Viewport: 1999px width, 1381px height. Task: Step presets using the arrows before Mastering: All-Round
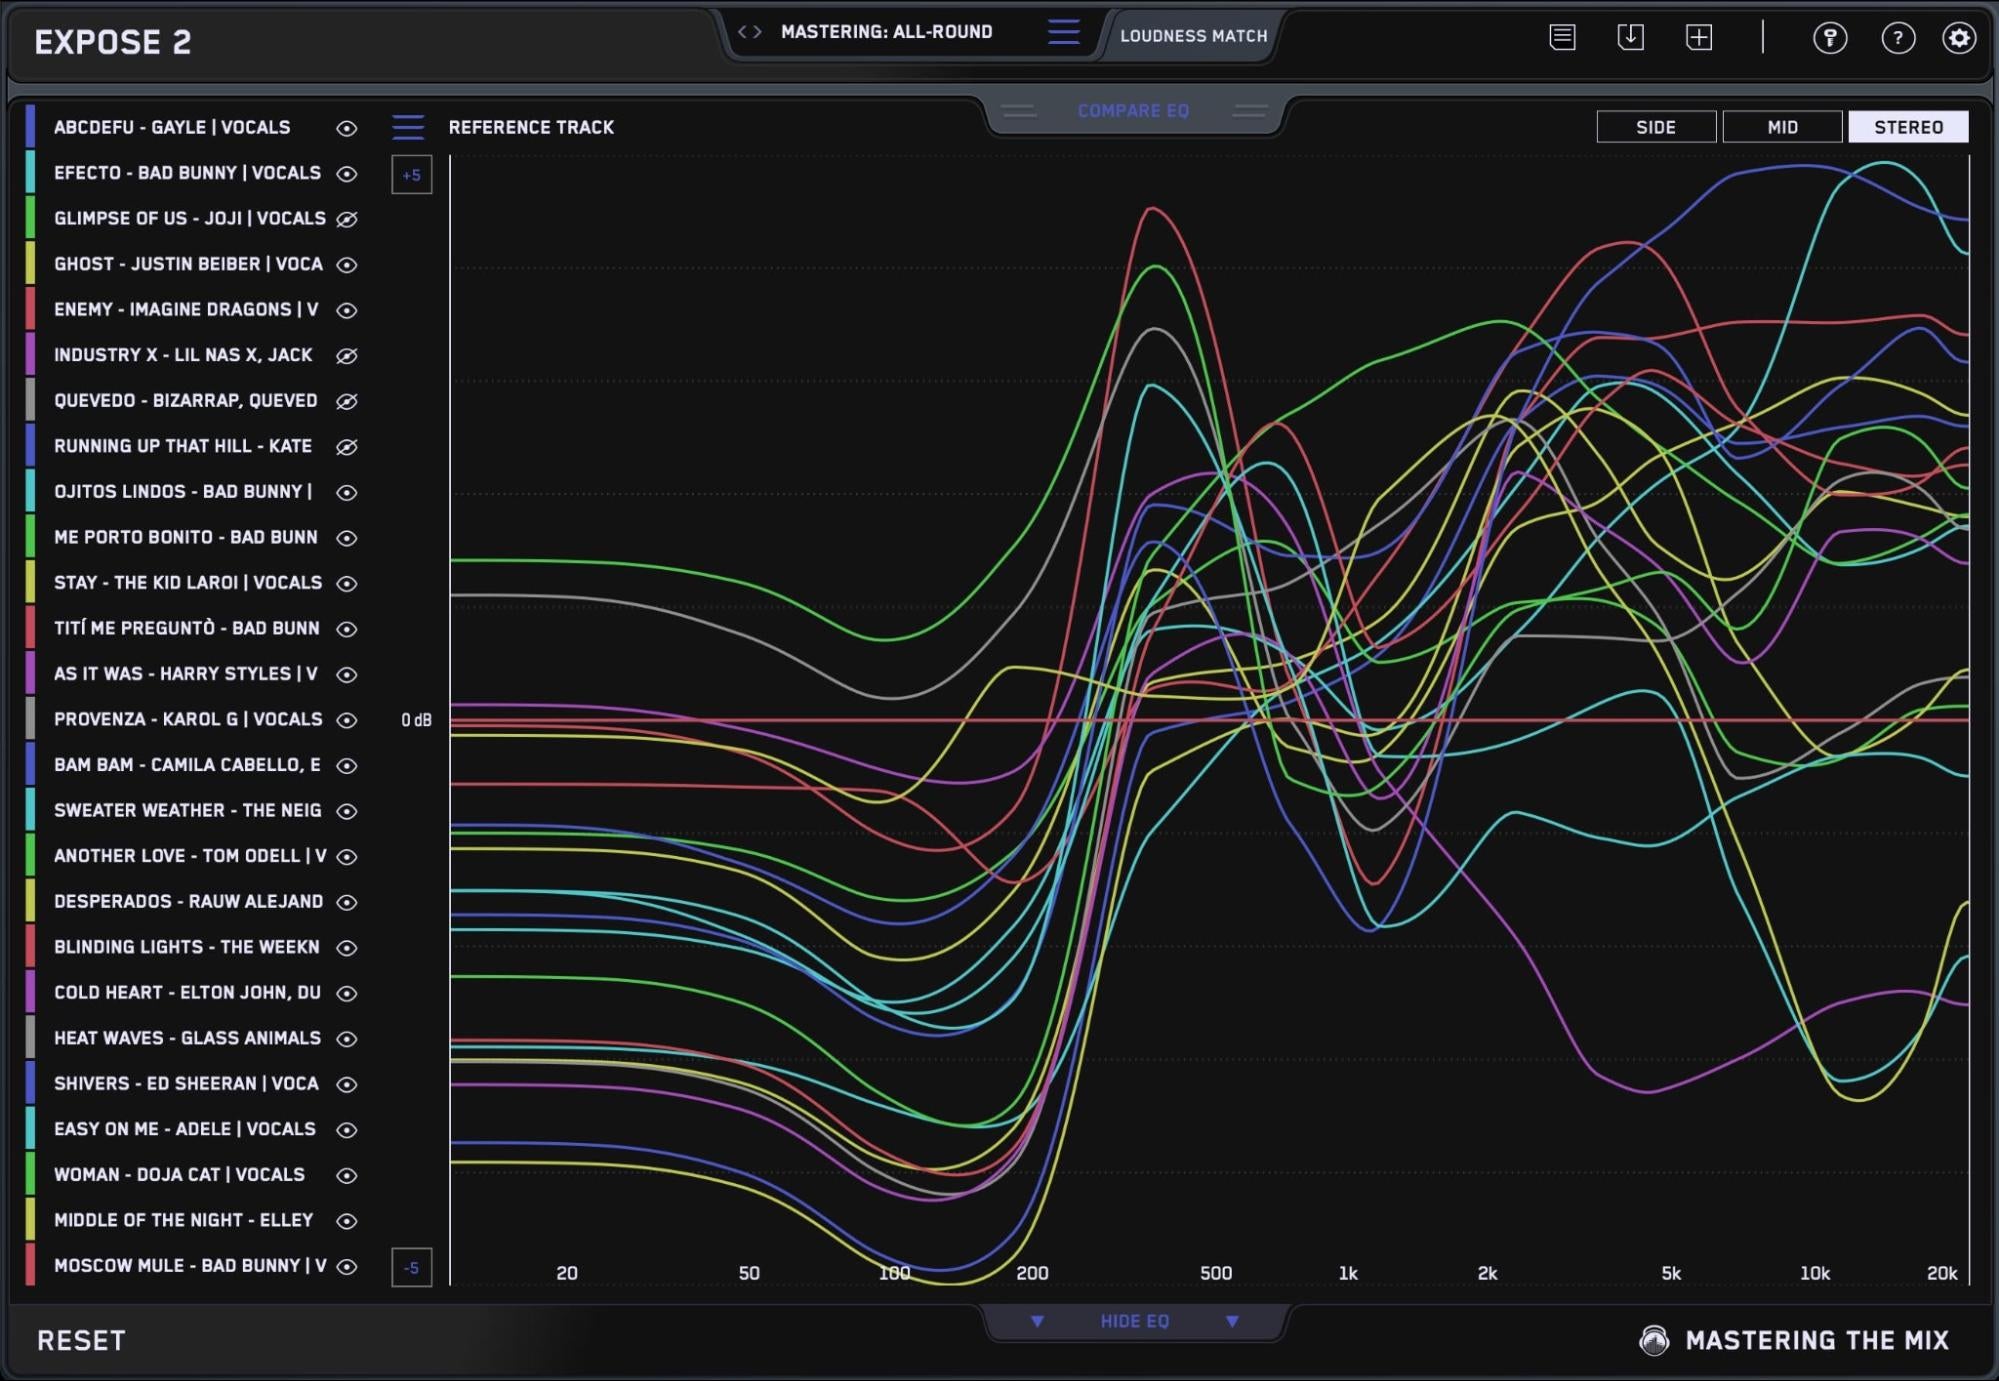(x=750, y=32)
